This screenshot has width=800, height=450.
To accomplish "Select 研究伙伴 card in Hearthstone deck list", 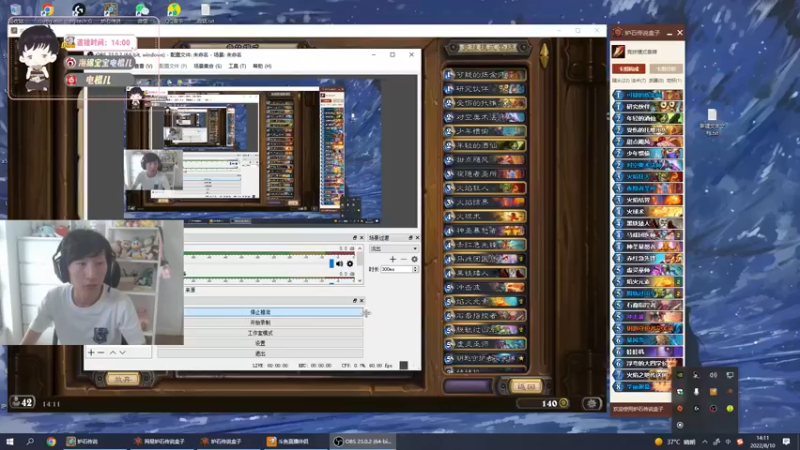I will (485, 89).
